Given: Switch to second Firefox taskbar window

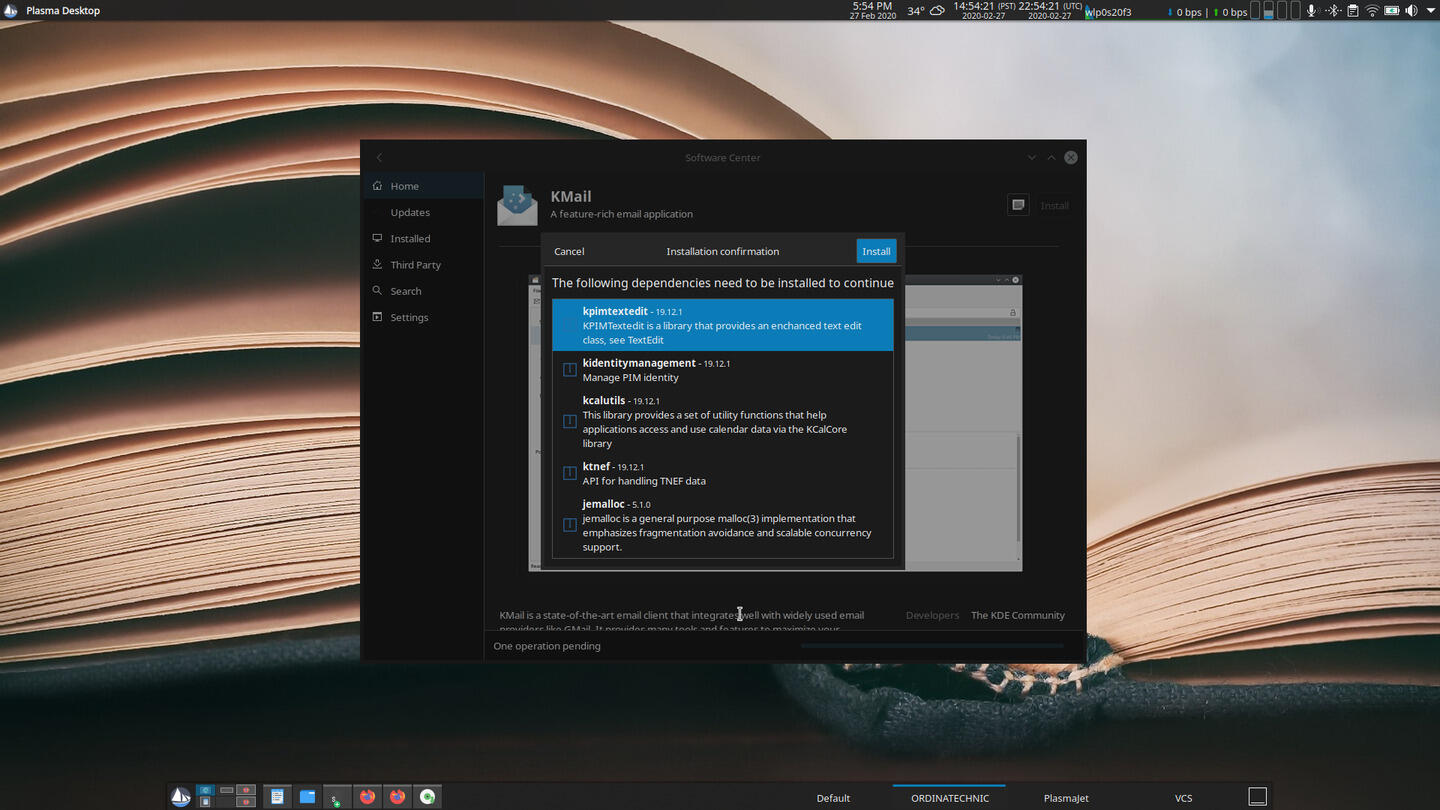Looking at the screenshot, I should pos(397,797).
